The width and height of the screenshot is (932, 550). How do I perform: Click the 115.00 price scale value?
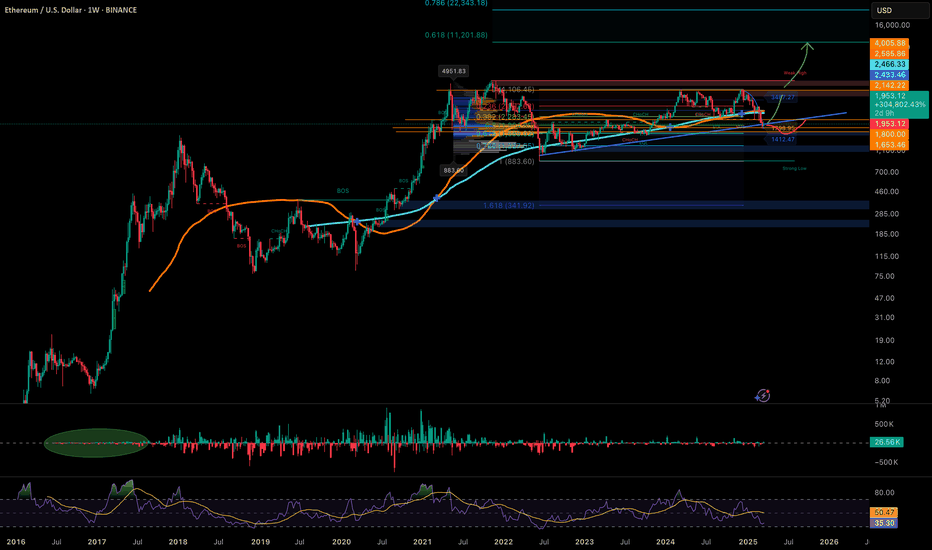[886, 256]
